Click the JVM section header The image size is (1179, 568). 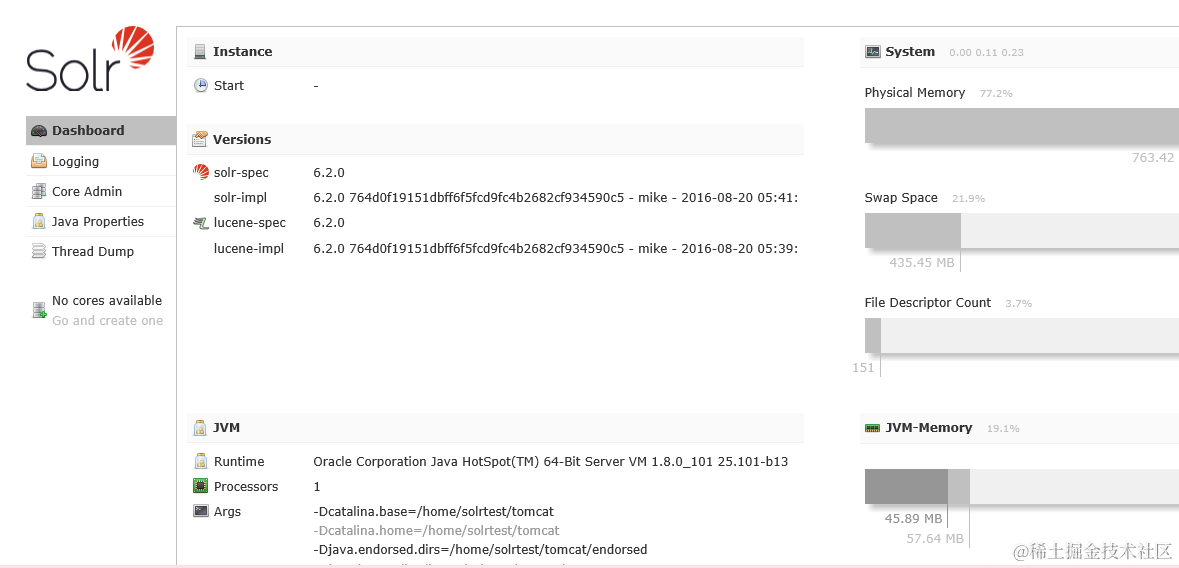tap(496, 427)
